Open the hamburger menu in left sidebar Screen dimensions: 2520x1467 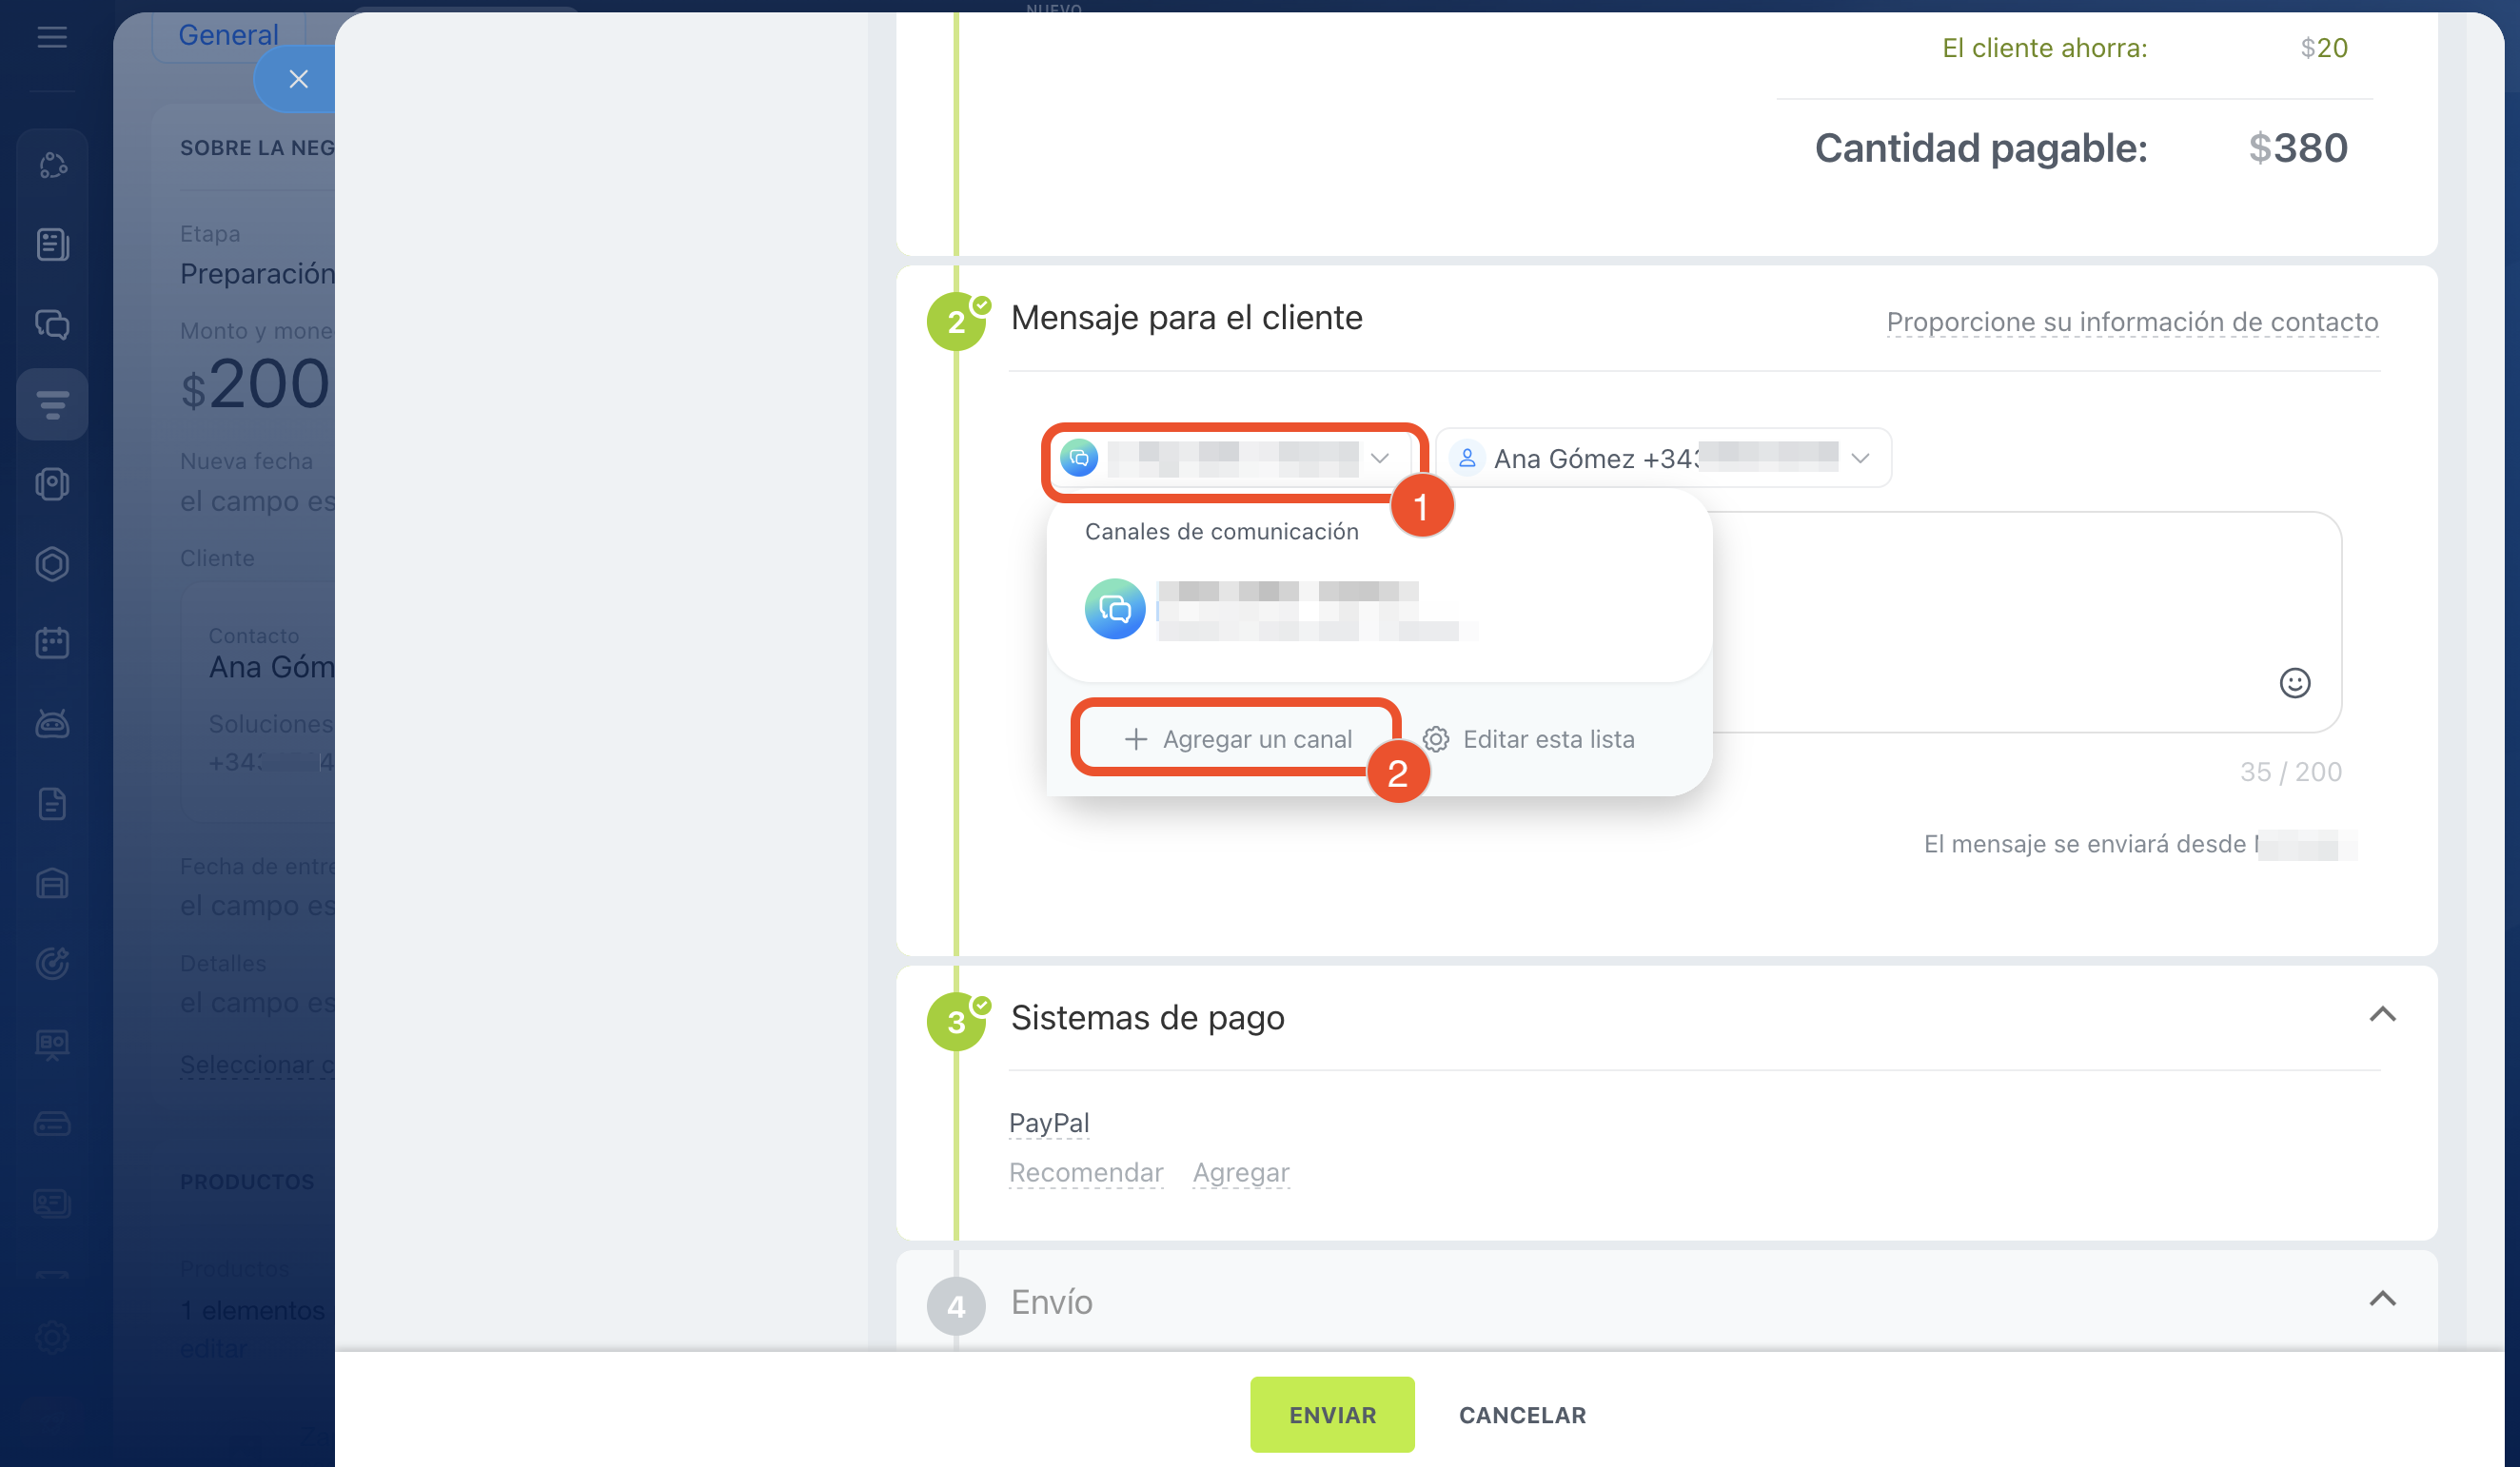click(52, 38)
